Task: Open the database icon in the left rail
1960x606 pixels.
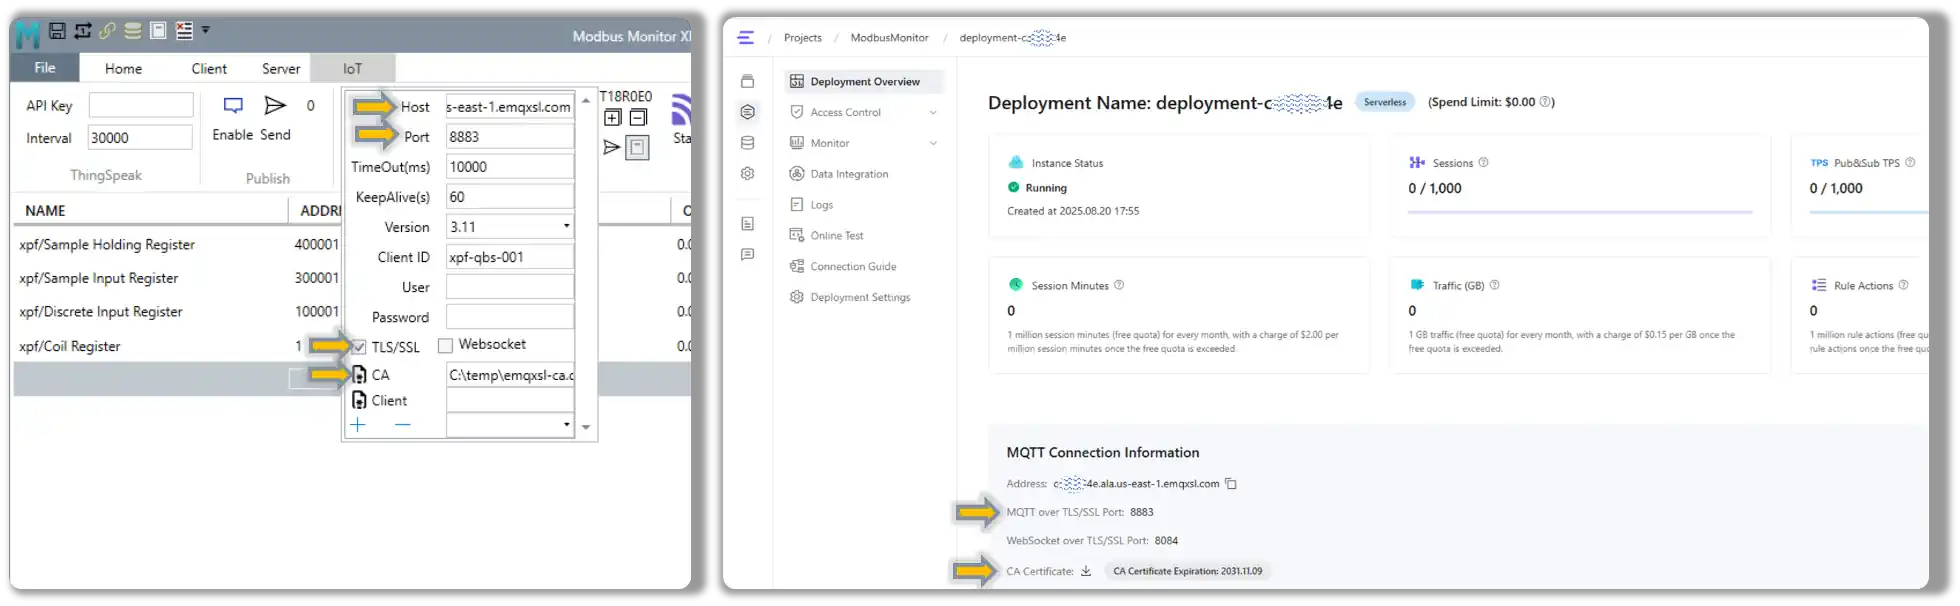Action: pos(747,143)
